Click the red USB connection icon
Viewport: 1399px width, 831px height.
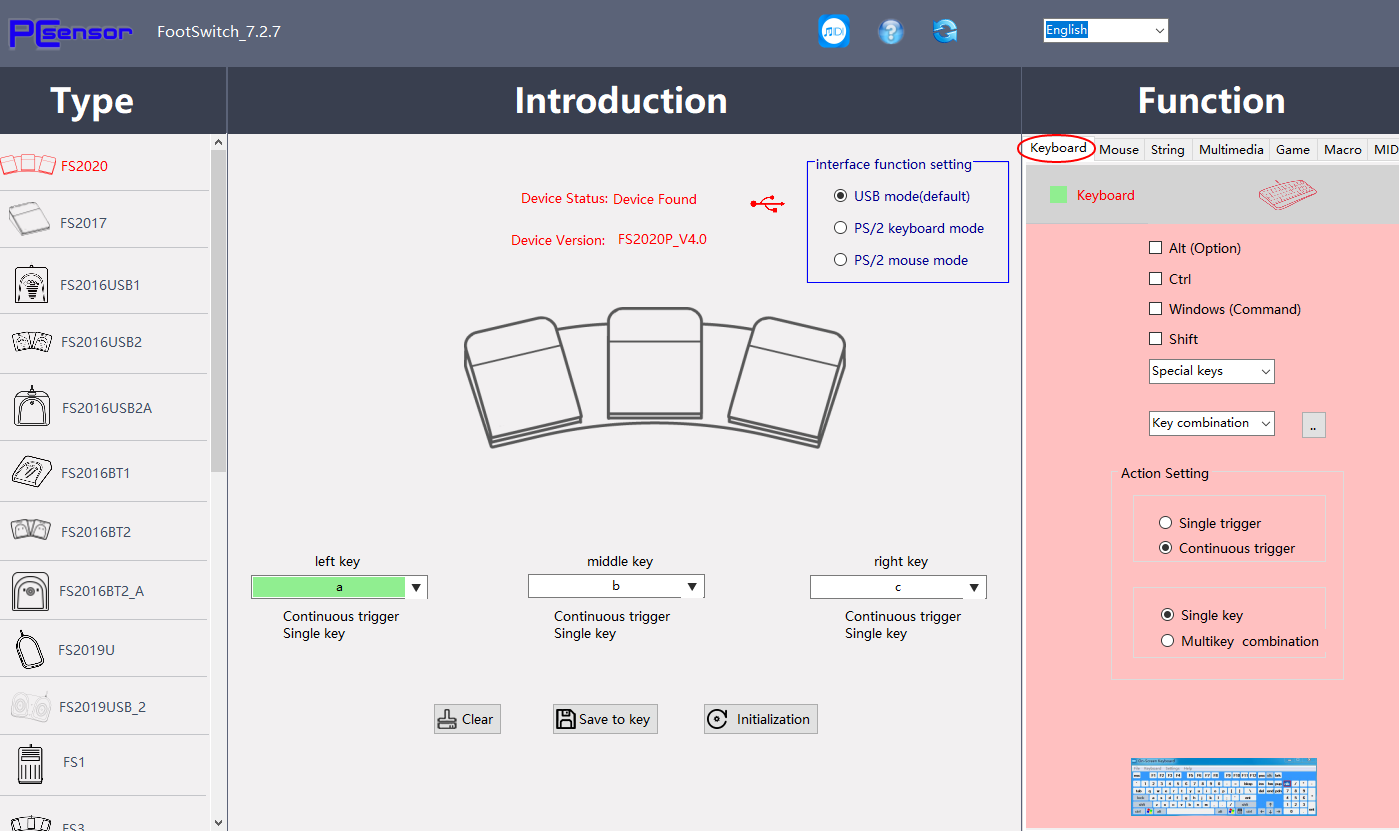tap(767, 204)
